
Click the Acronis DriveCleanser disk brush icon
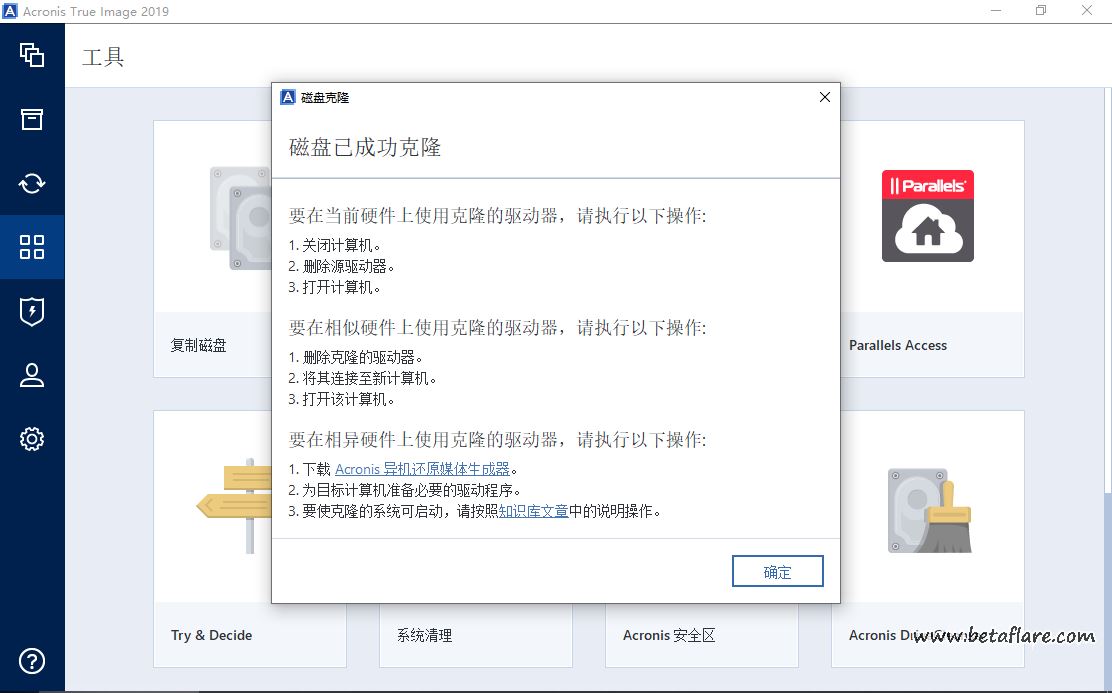(930, 510)
